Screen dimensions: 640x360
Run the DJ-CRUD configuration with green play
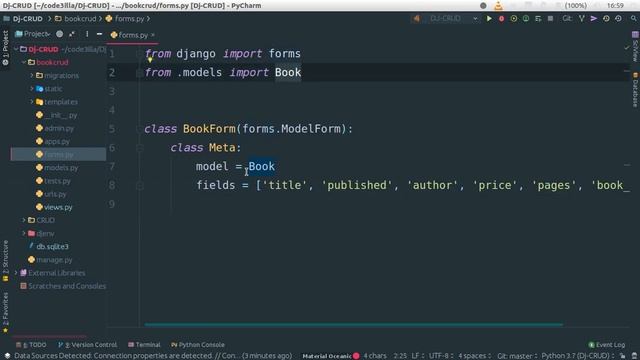[x=489, y=19]
